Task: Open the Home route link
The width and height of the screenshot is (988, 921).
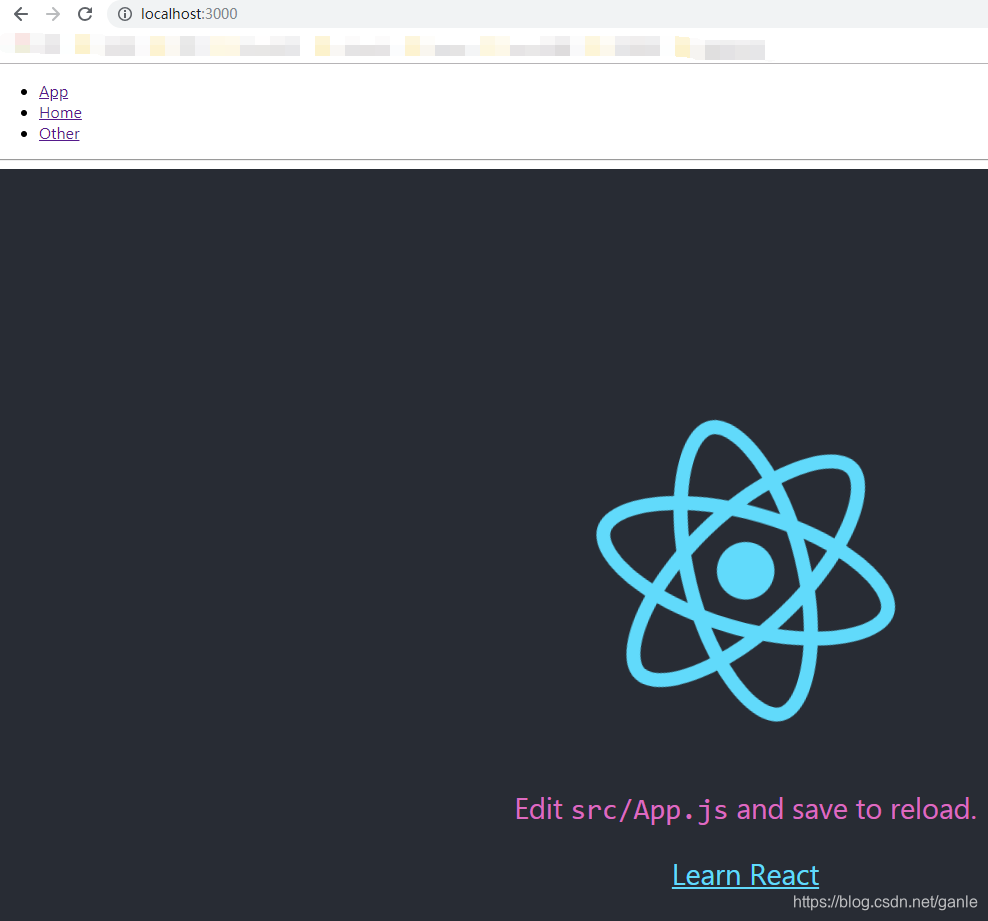Action: click(x=60, y=113)
